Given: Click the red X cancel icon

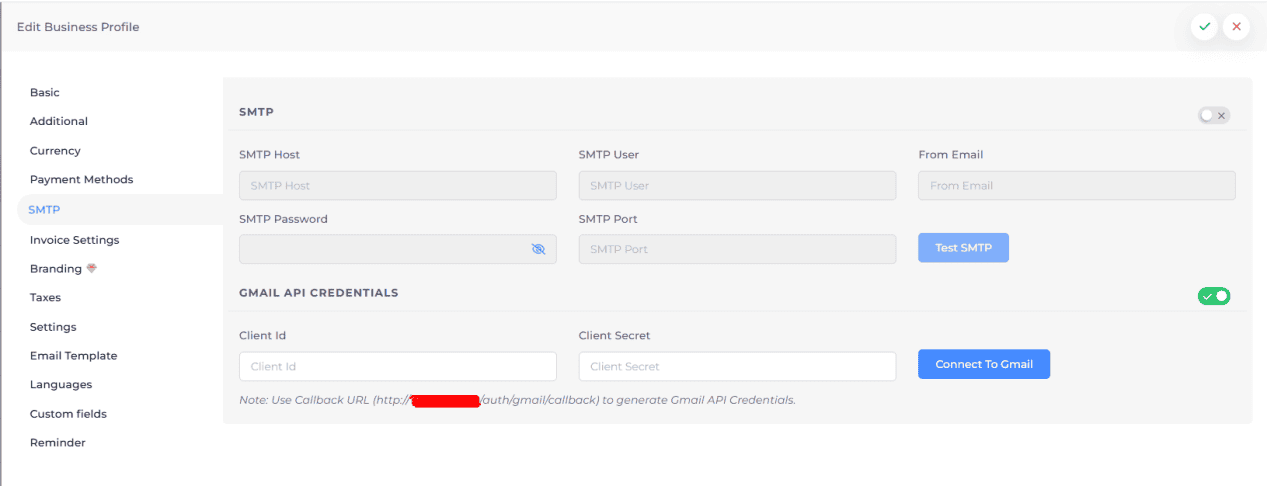Looking at the screenshot, I should tap(1237, 27).
